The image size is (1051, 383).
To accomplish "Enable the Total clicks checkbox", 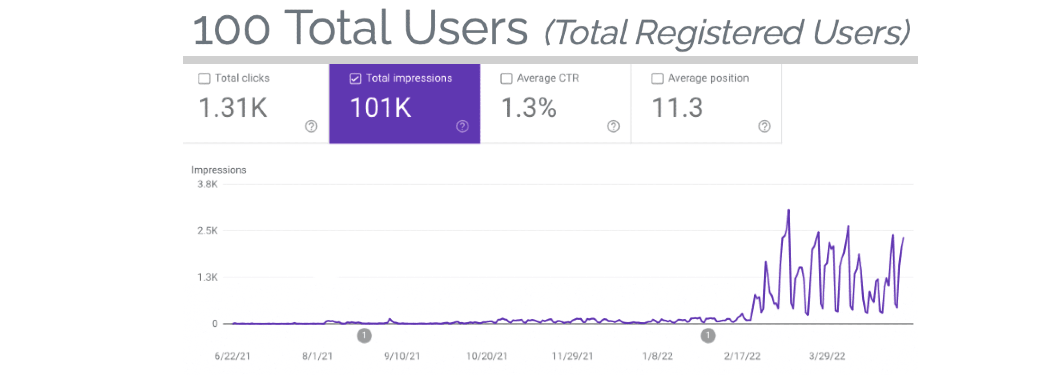I will [x=204, y=78].
